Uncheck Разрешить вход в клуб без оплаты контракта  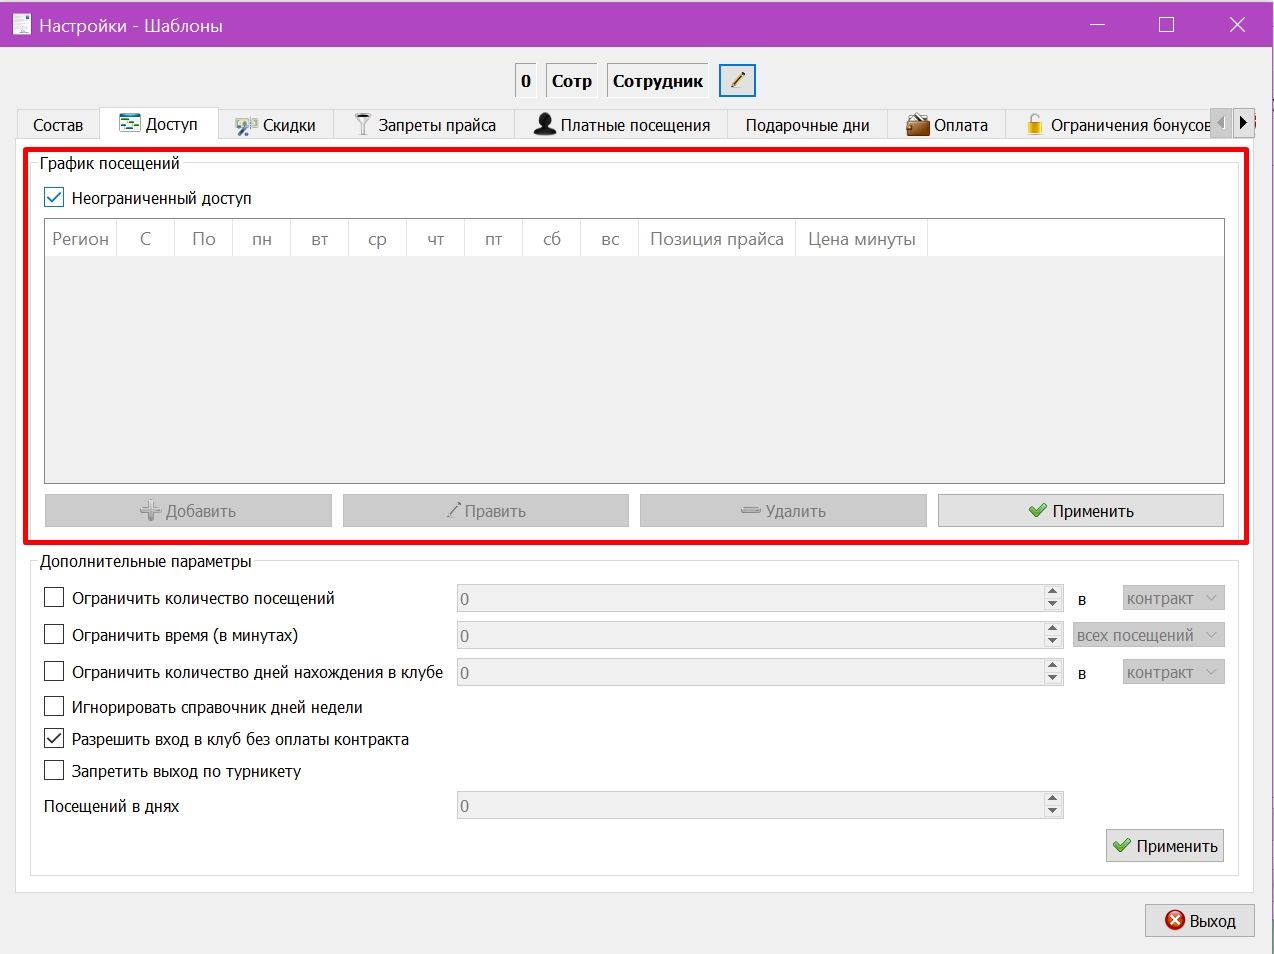[54, 739]
